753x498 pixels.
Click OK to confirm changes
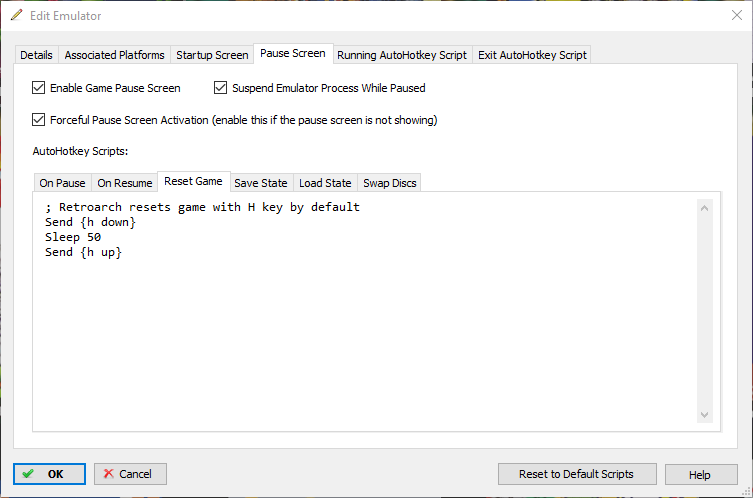[49, 474]
